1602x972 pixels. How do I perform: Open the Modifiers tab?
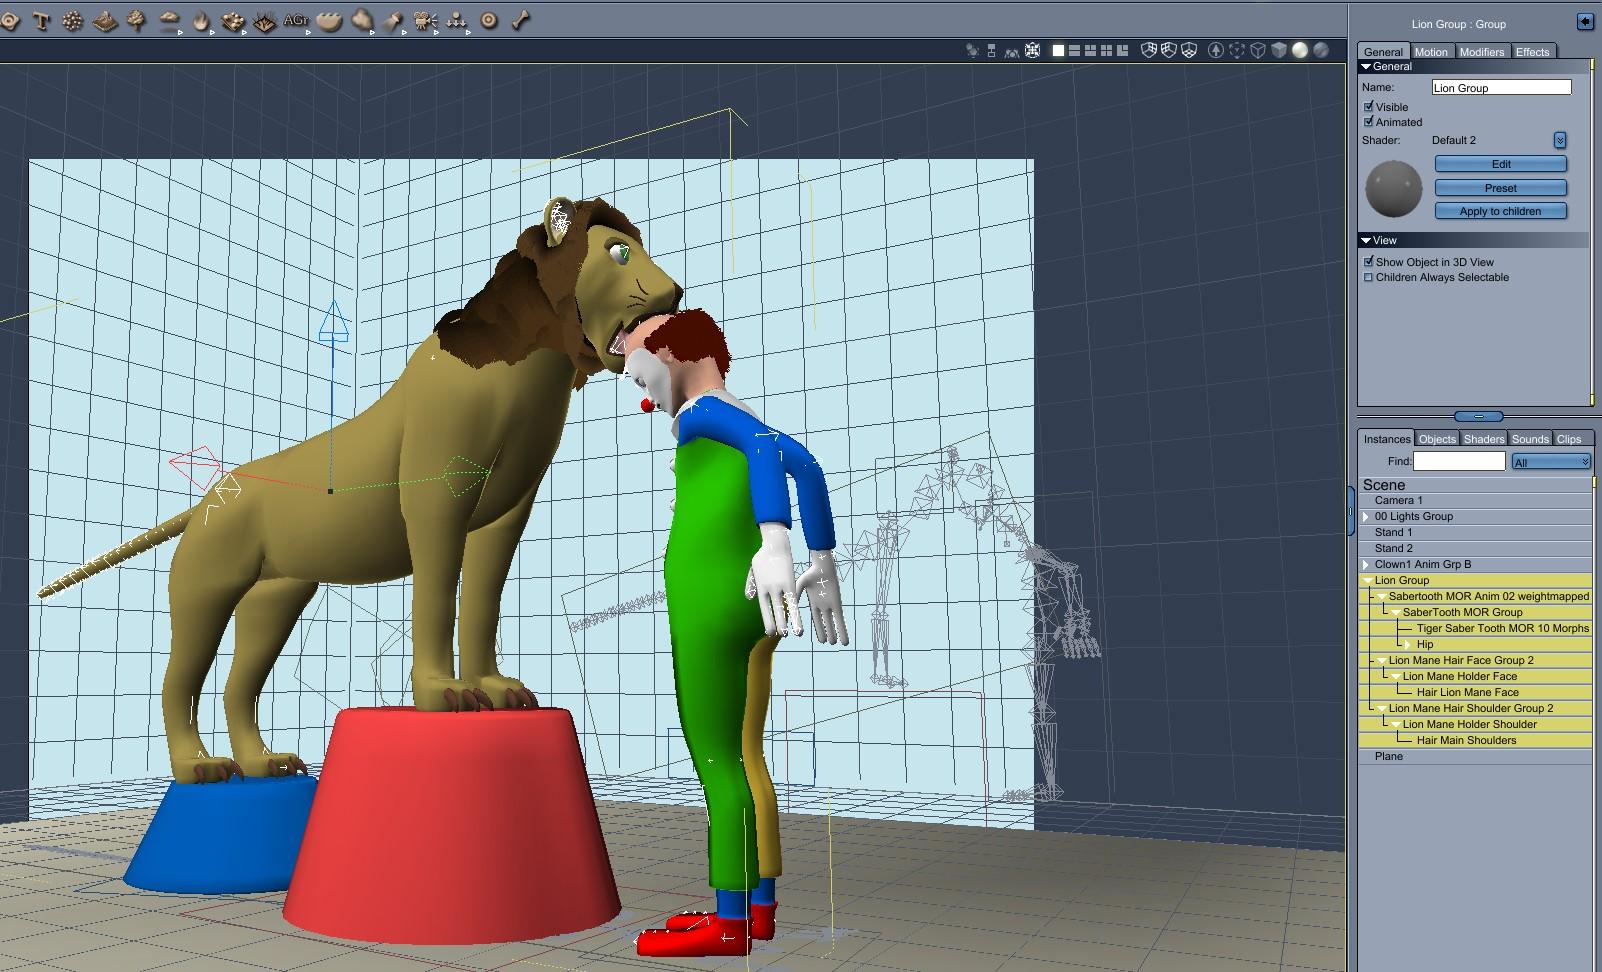click(1481, 52)
